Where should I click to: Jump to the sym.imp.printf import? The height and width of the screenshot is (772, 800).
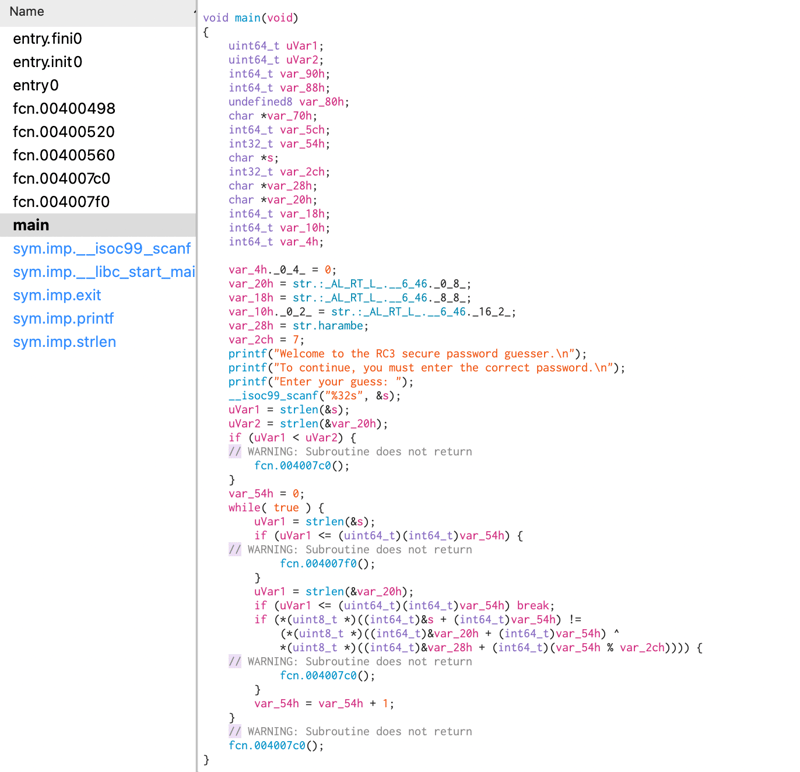point(63,318)
